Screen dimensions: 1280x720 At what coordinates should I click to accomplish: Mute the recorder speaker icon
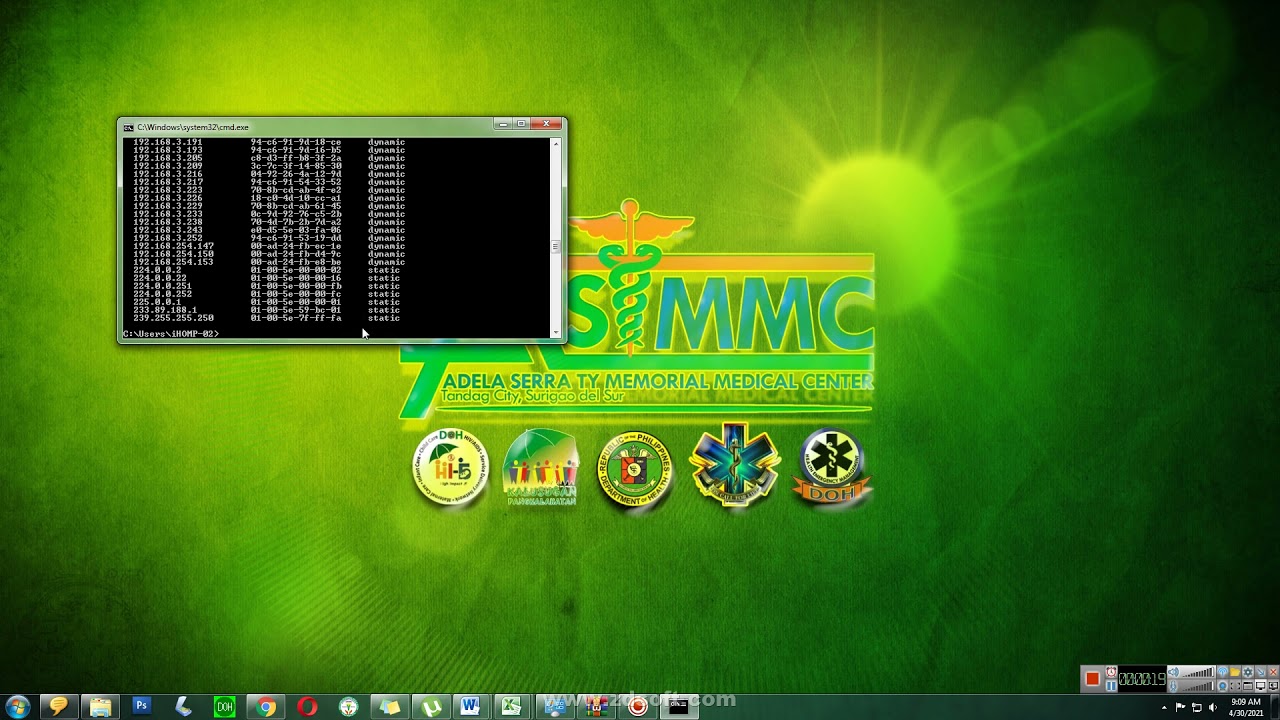(1173, 672)
